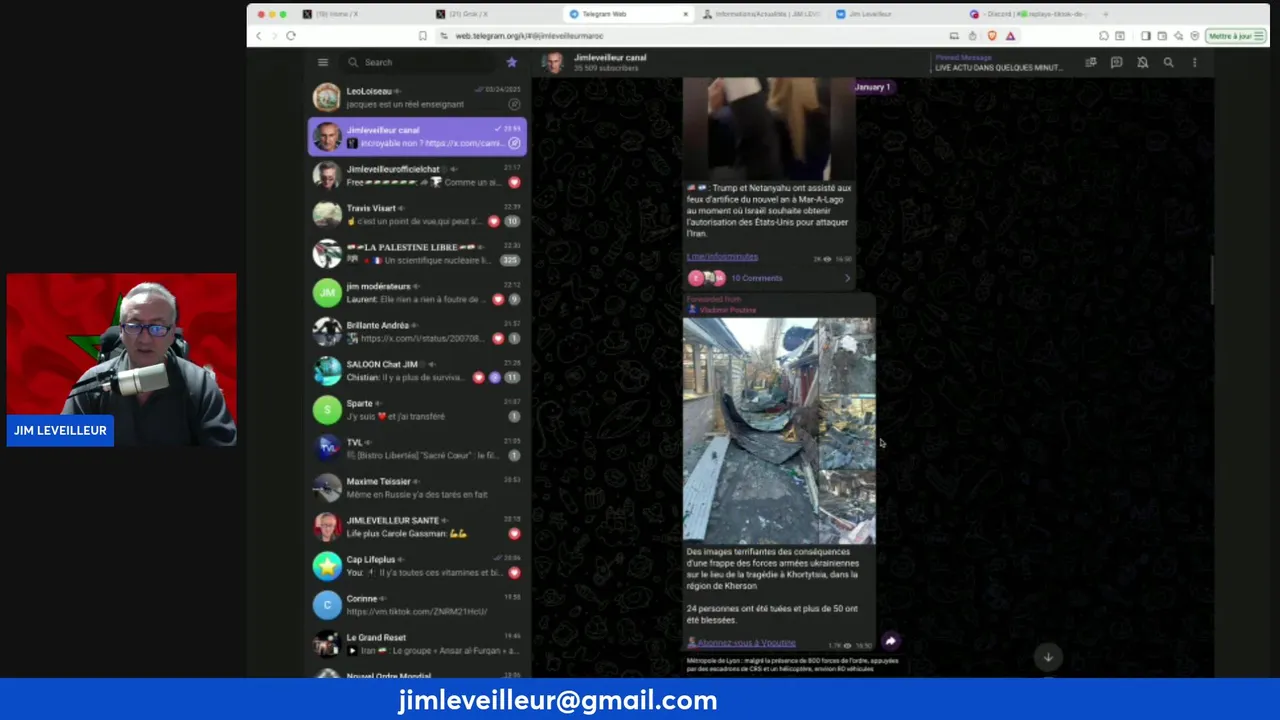Toggle the browser sidebar panel icon
The image size is (1280, 720).
coord(1146,36)
